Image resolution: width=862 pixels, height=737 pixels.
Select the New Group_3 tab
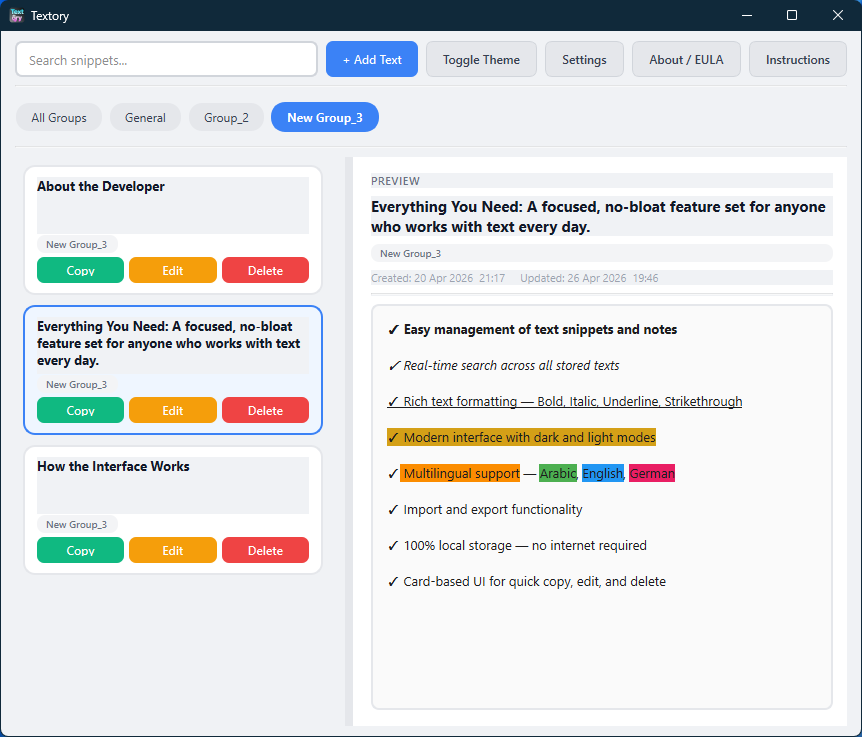(325, 118)
